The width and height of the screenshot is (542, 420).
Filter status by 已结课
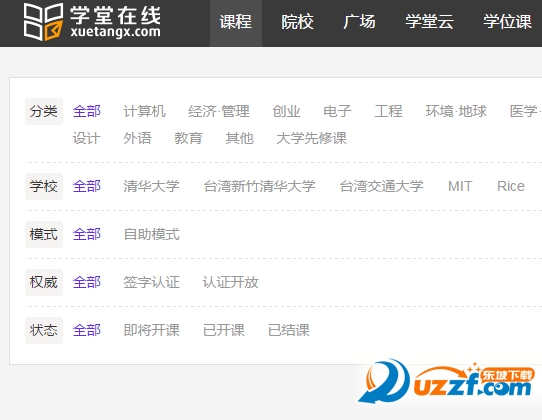coord(289,330)
